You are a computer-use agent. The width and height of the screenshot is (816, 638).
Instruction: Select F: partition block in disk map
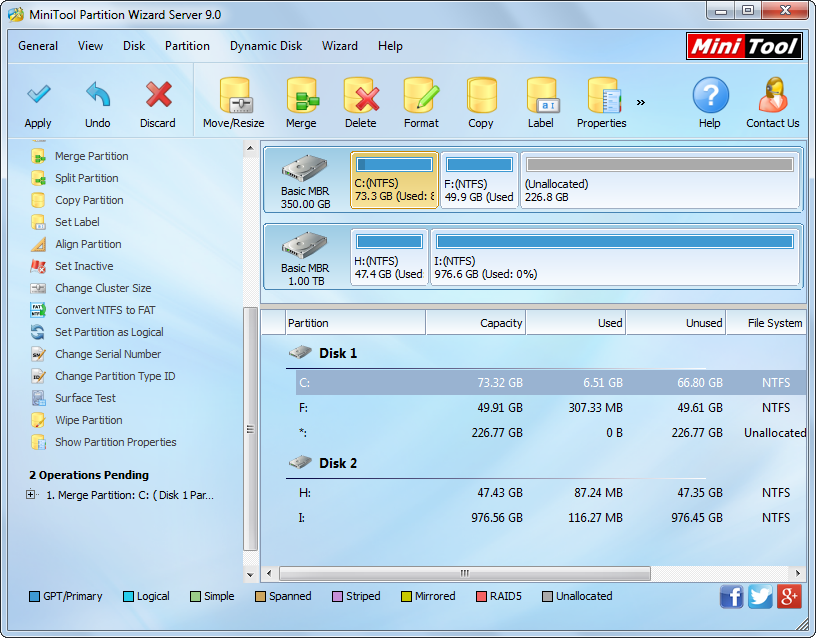click(479, 180)
